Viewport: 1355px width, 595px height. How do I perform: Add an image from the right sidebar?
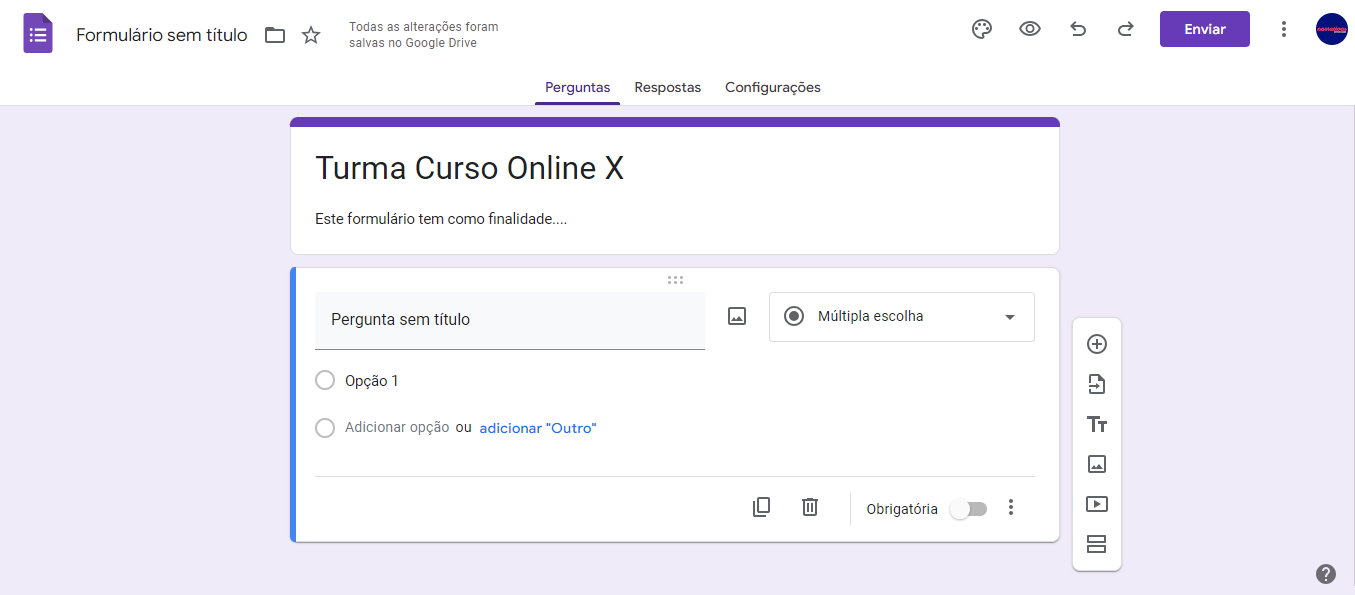[1097, 464]
